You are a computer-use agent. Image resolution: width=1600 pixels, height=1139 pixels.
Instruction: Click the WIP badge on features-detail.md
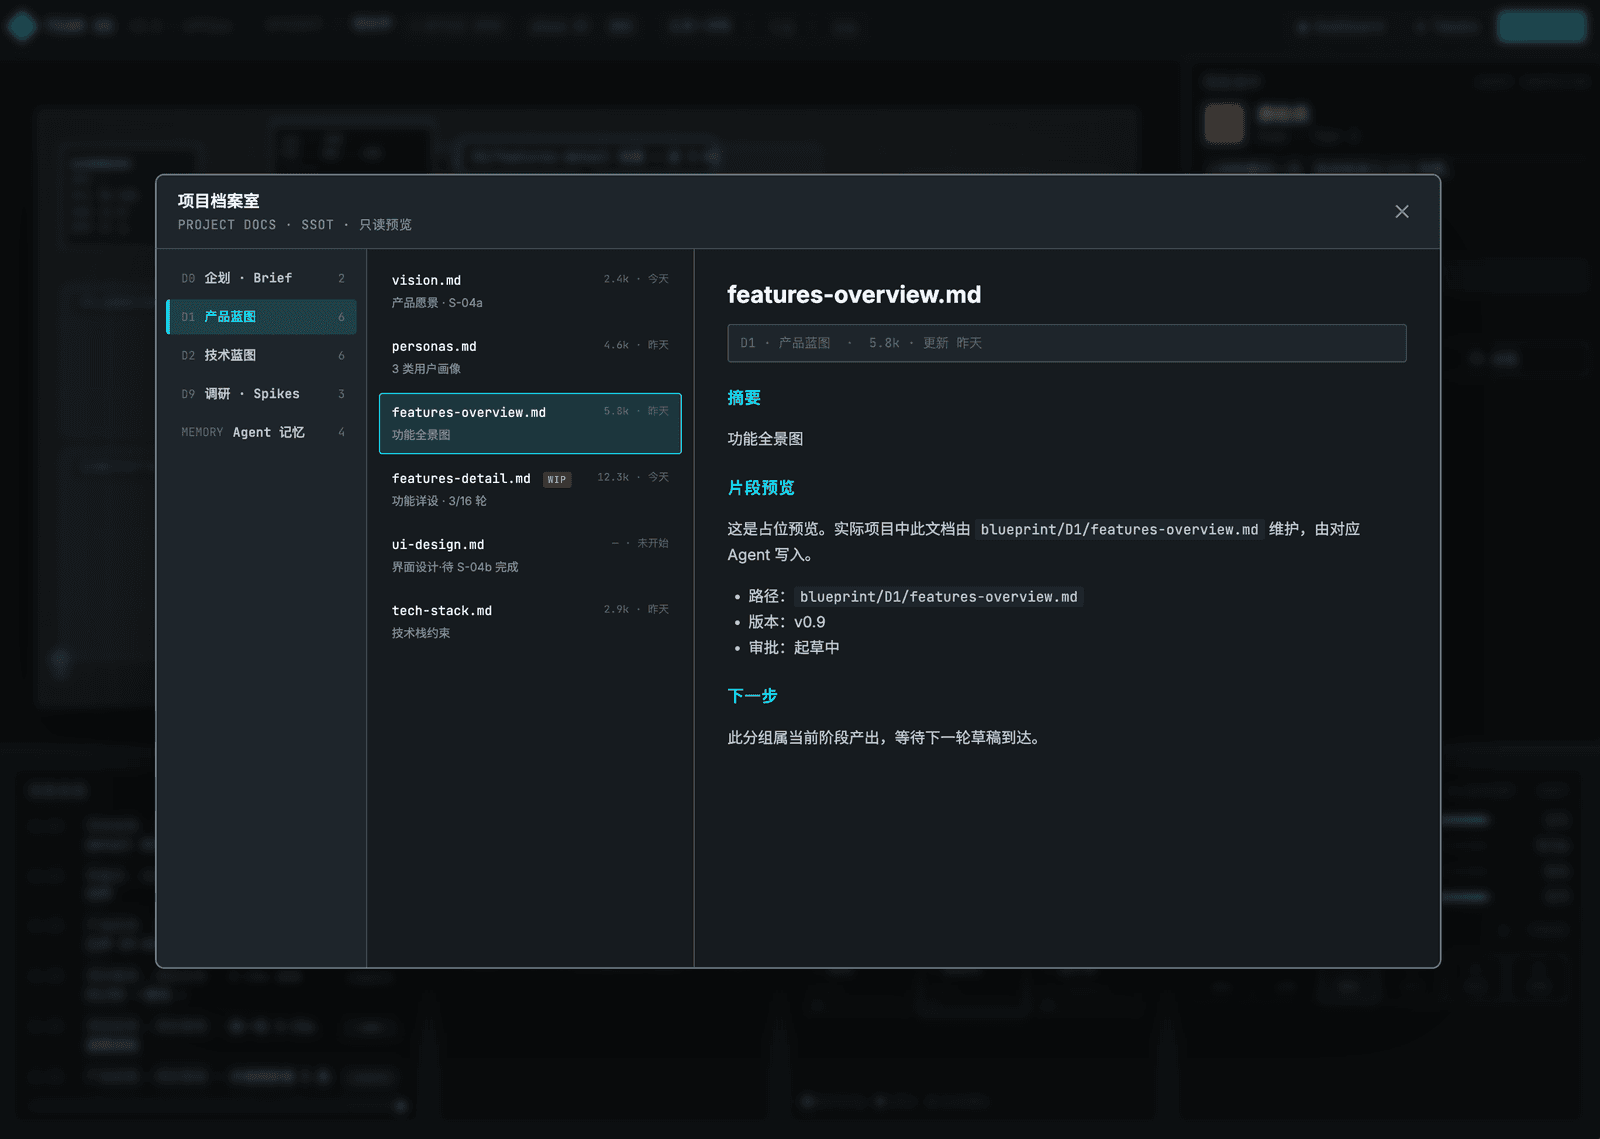(557, 480)
